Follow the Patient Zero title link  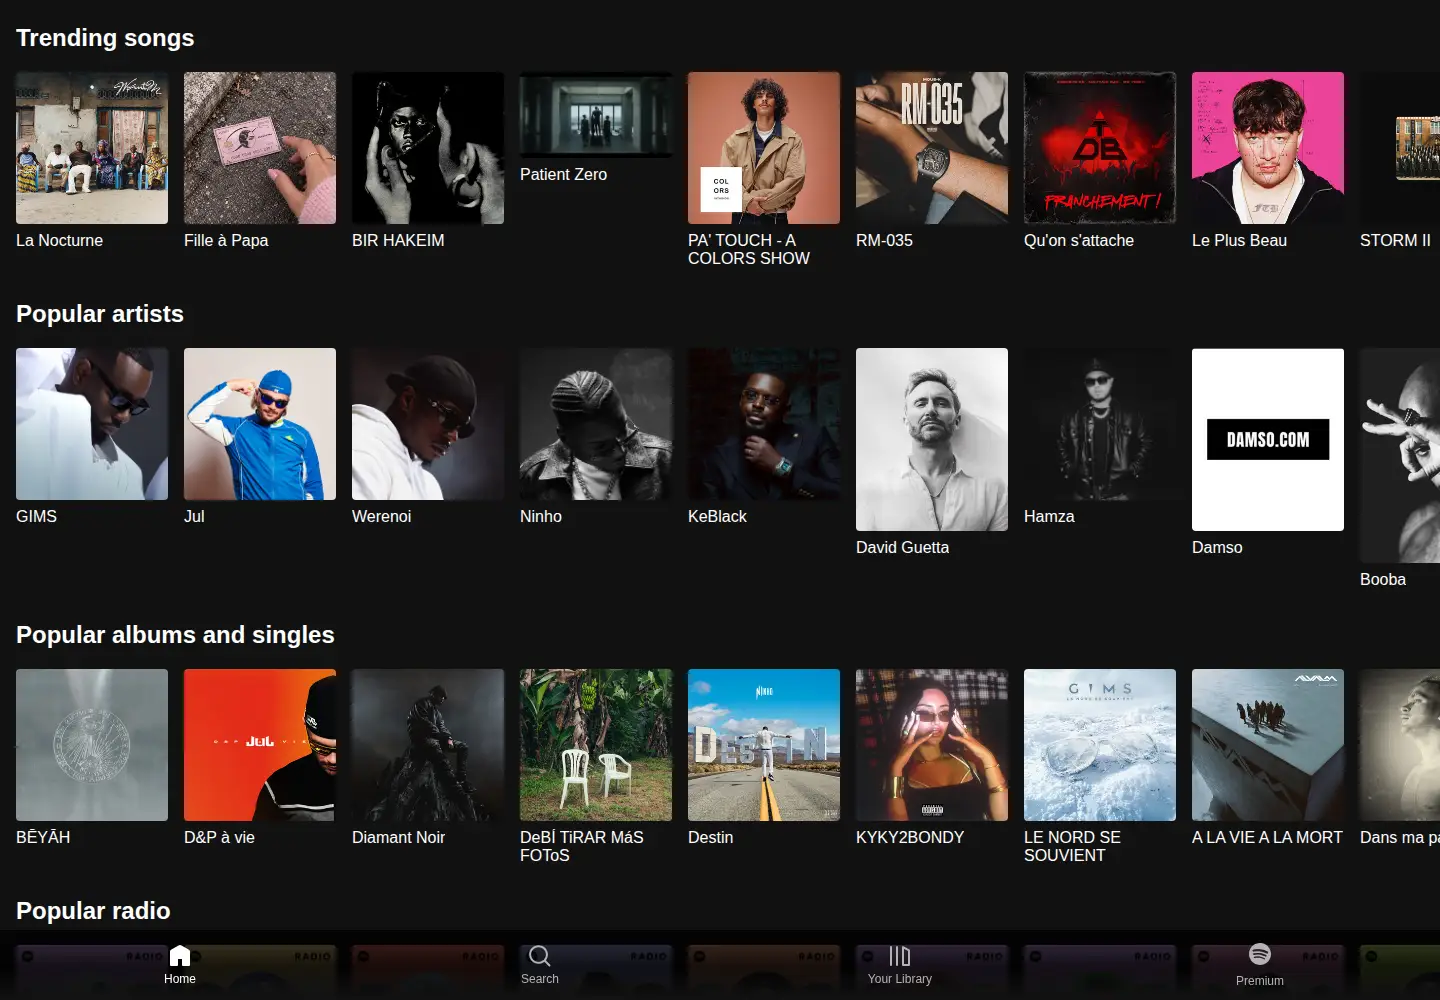click(x=563, y=174)
